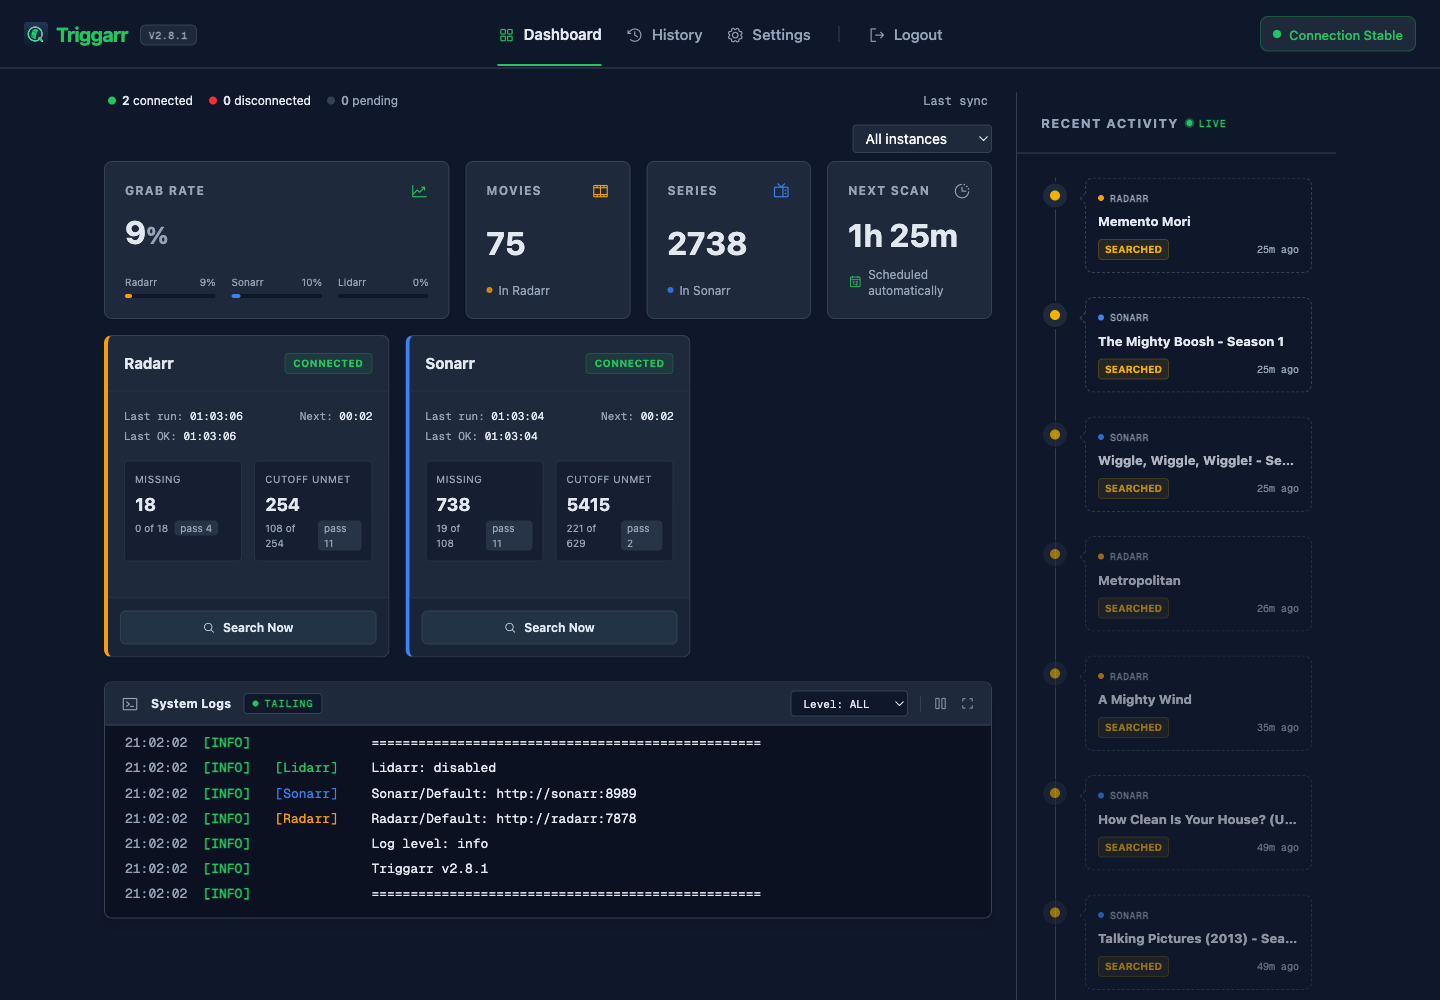The height and width of the screenshot is (1000, 1440).
Task: Click the Lidarr grab rate bar
Action: [383, 296]
